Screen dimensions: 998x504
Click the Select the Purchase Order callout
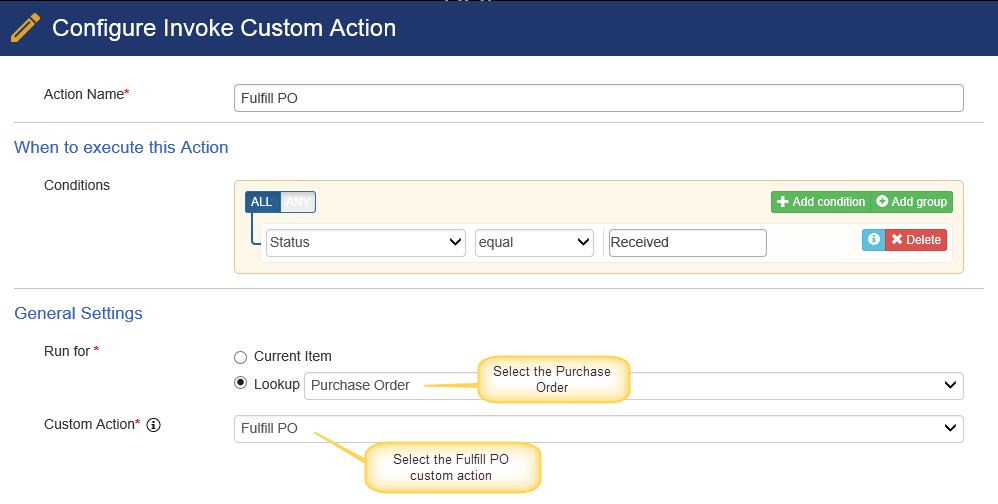coord(552,379)
